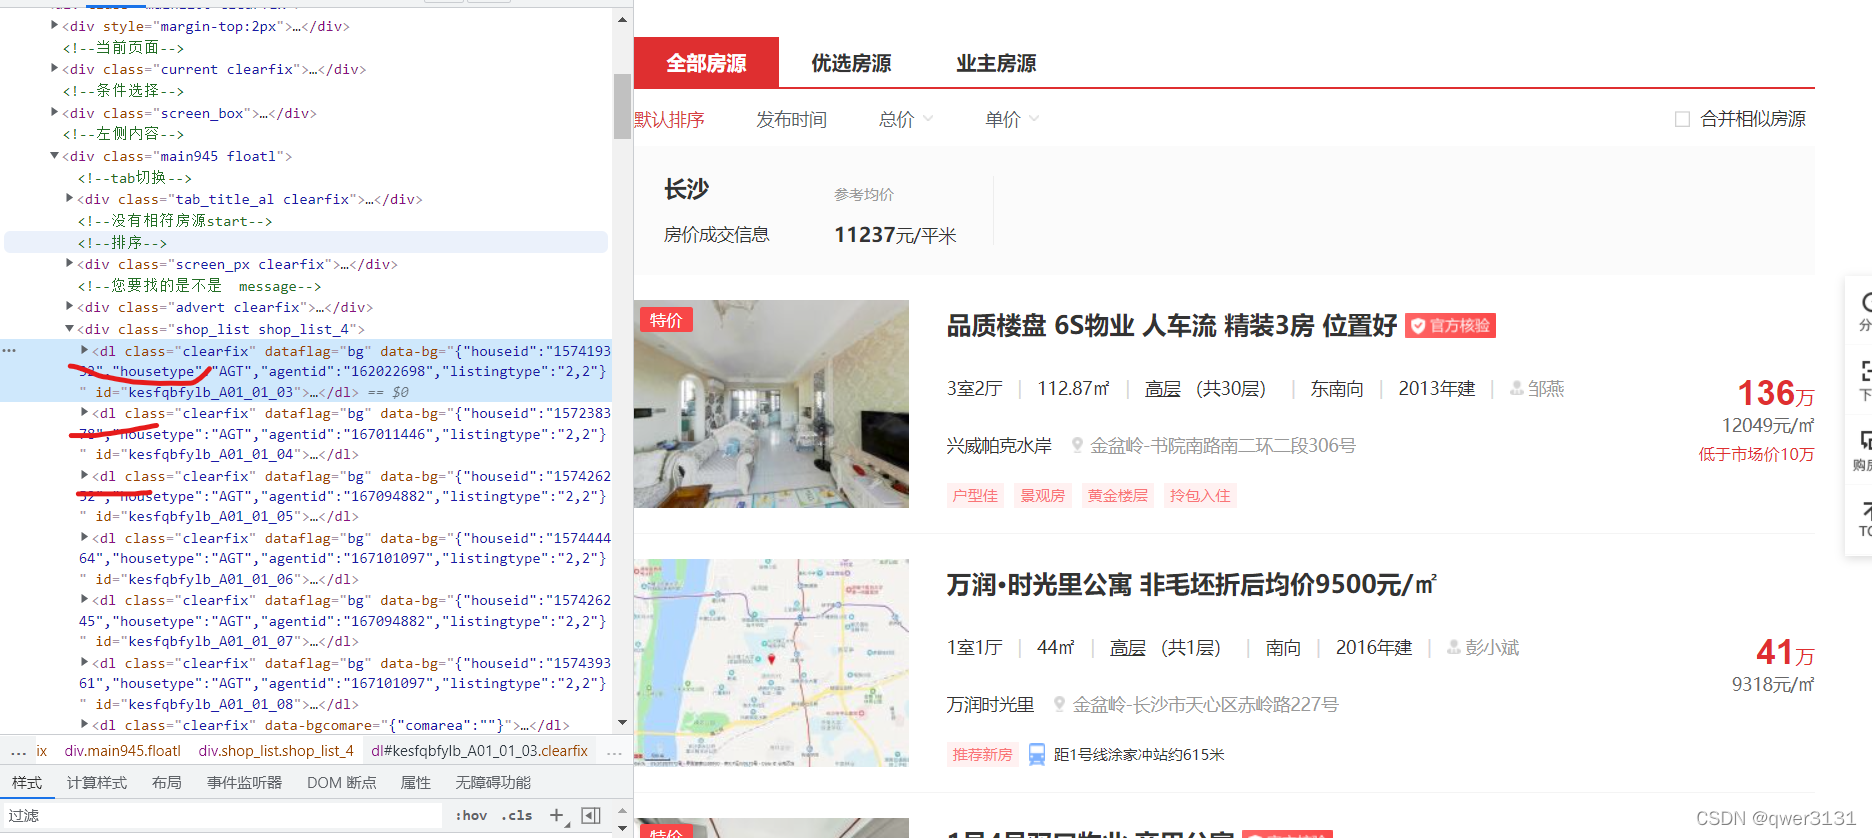Open the 样式 styles tab
Screen dimensions: 1872x838
tap(27, 782)
